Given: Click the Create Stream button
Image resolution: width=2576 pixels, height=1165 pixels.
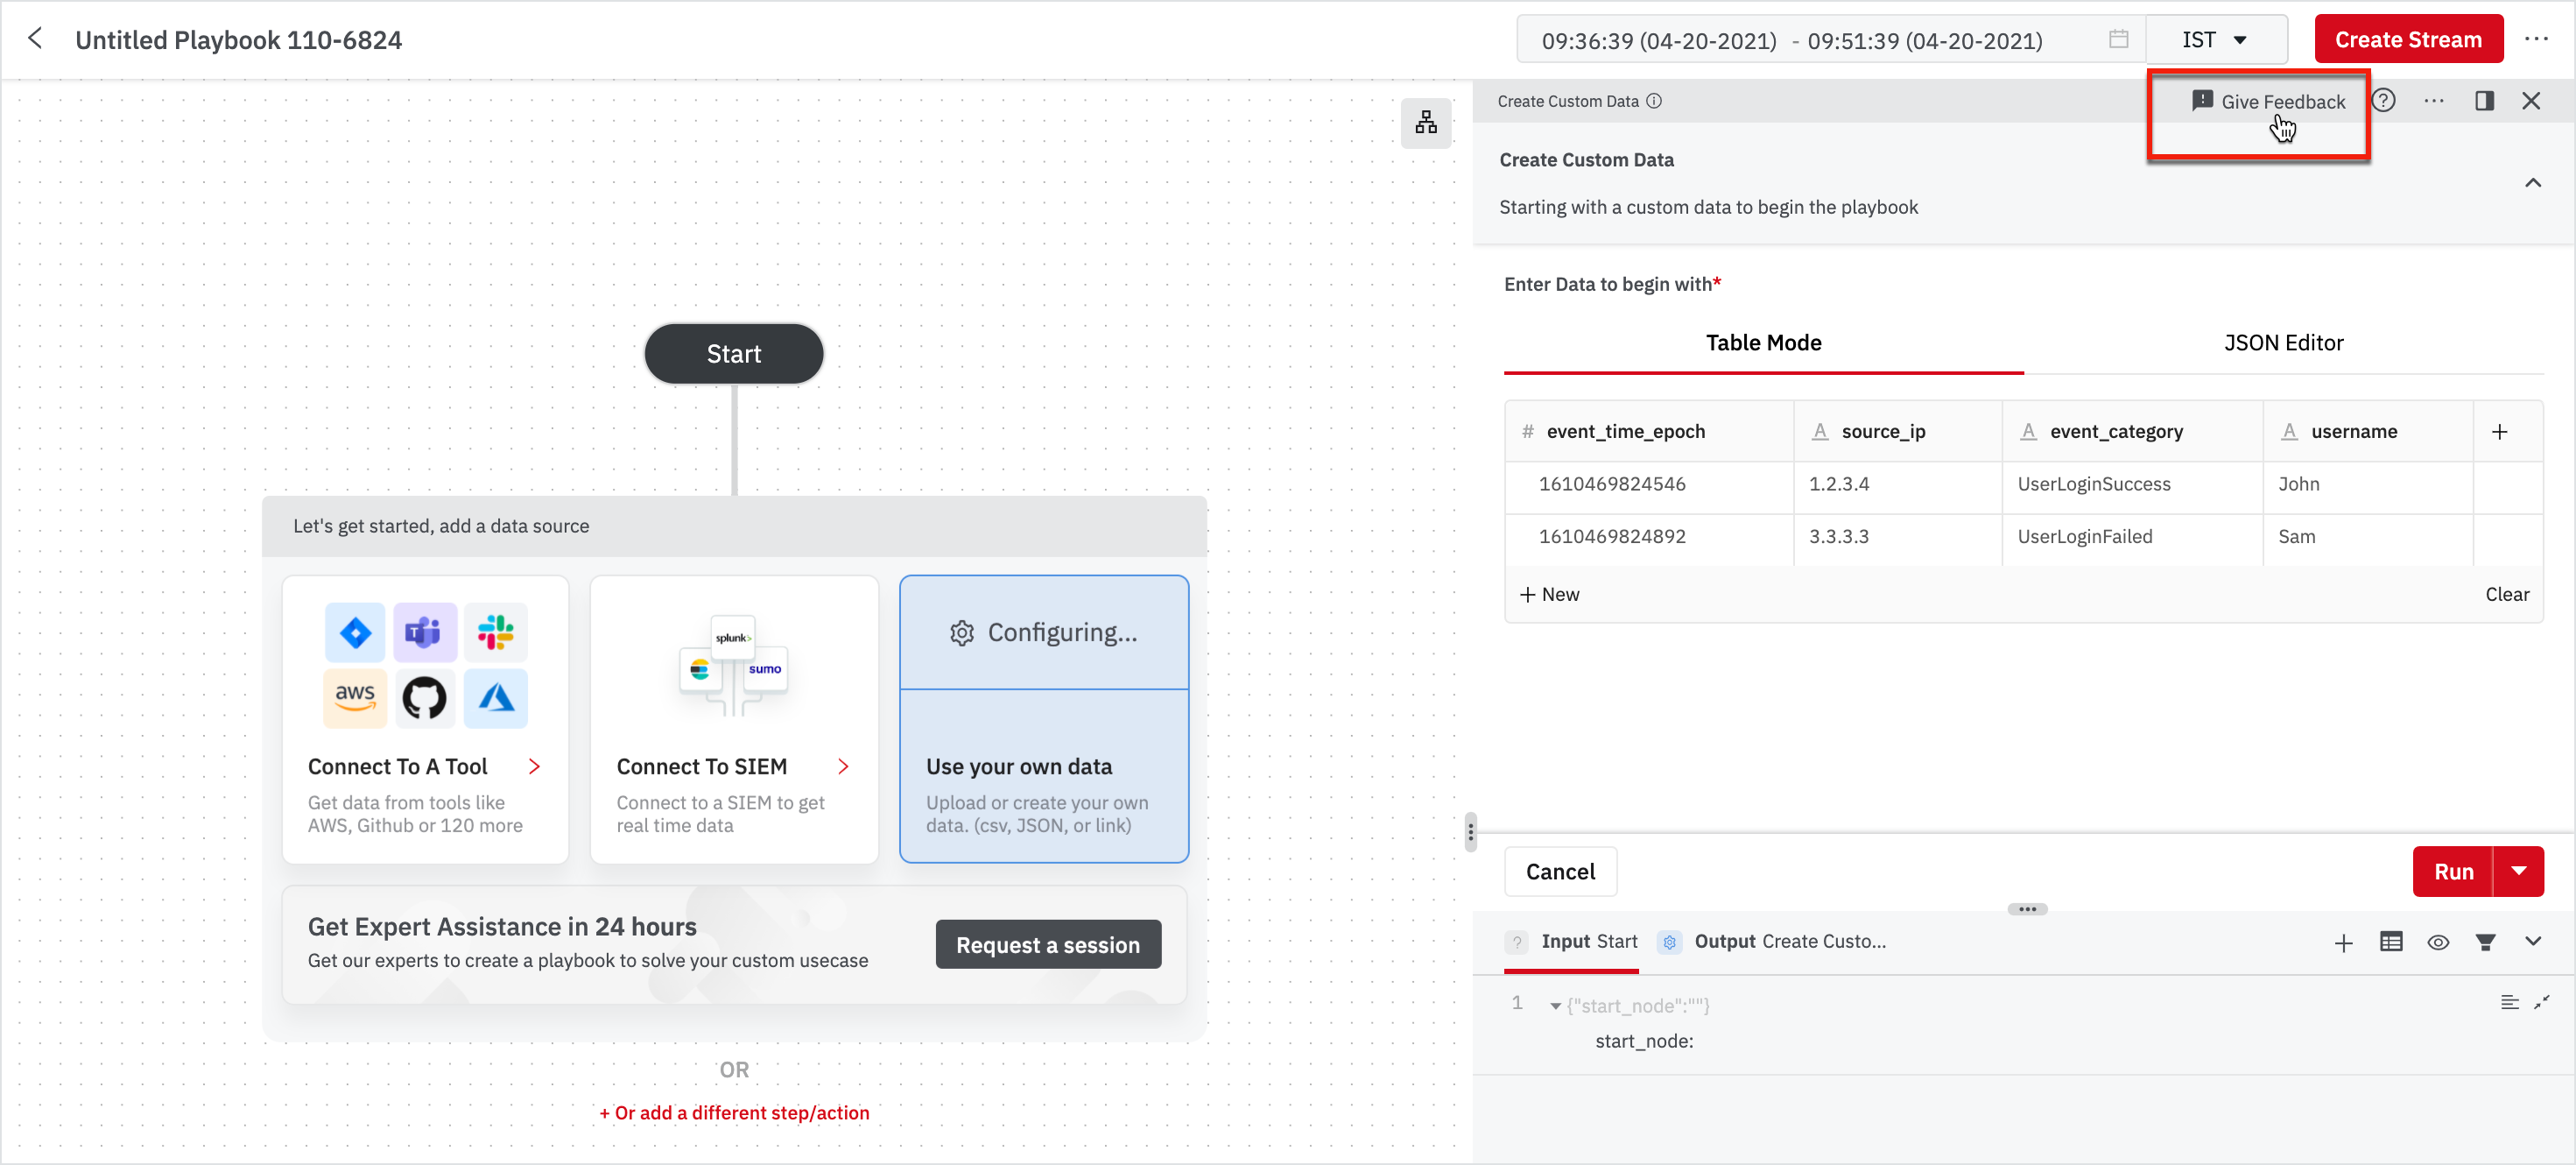Looking at the screenshot, I should click(2407, 40).
